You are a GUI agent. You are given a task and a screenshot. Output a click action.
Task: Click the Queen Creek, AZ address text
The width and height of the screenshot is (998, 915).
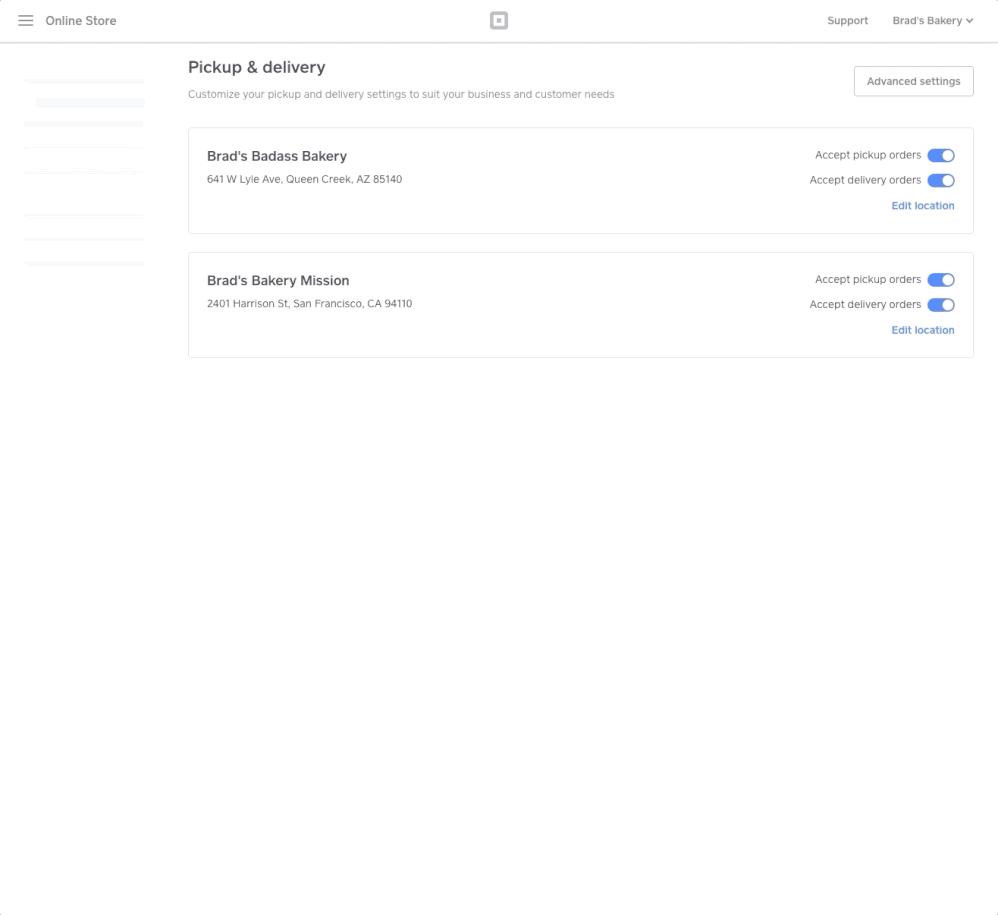[x=304, y=180]
